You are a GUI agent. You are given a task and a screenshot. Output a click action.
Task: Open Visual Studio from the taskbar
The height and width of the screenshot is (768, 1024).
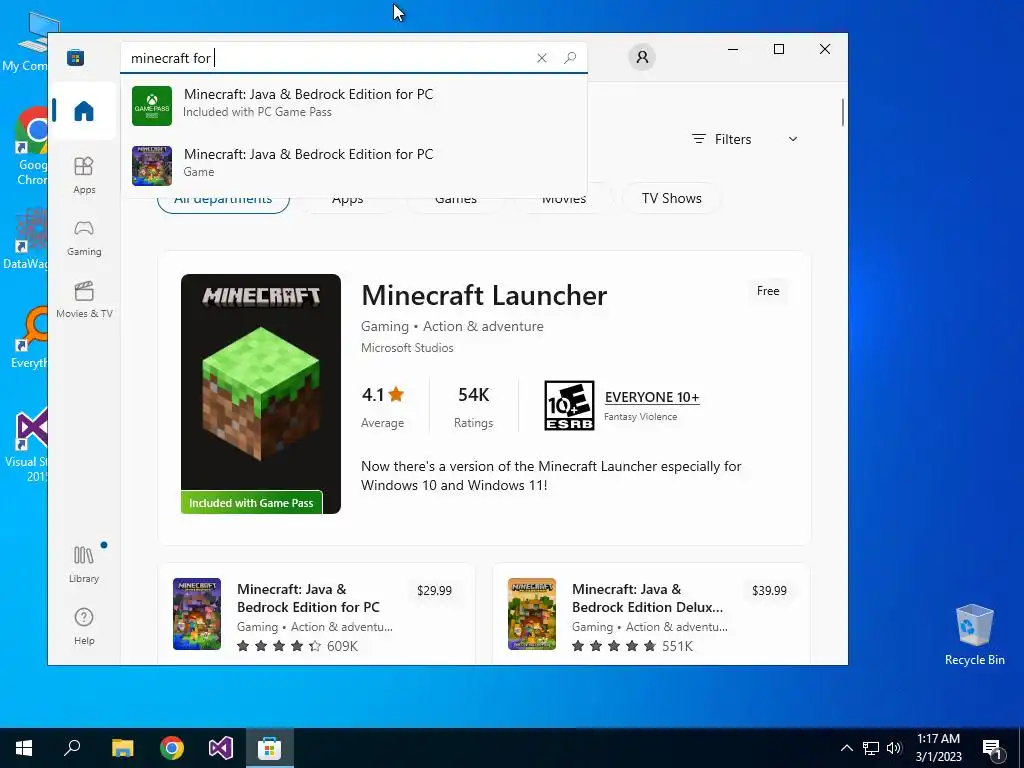pos(221,748)
